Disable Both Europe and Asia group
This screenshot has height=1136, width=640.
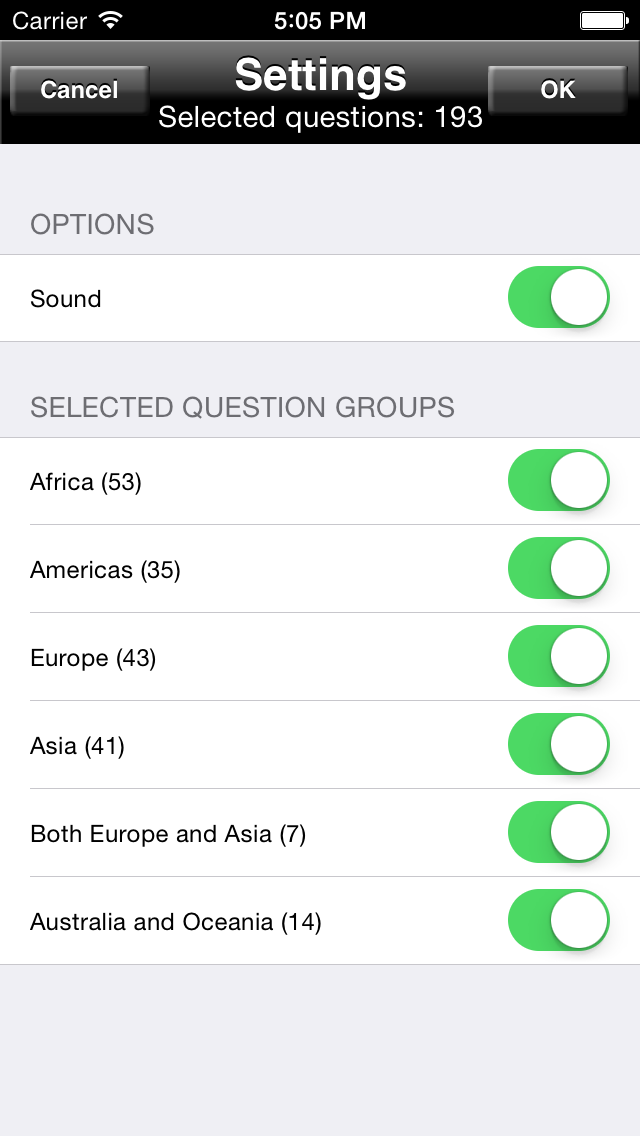558,832
